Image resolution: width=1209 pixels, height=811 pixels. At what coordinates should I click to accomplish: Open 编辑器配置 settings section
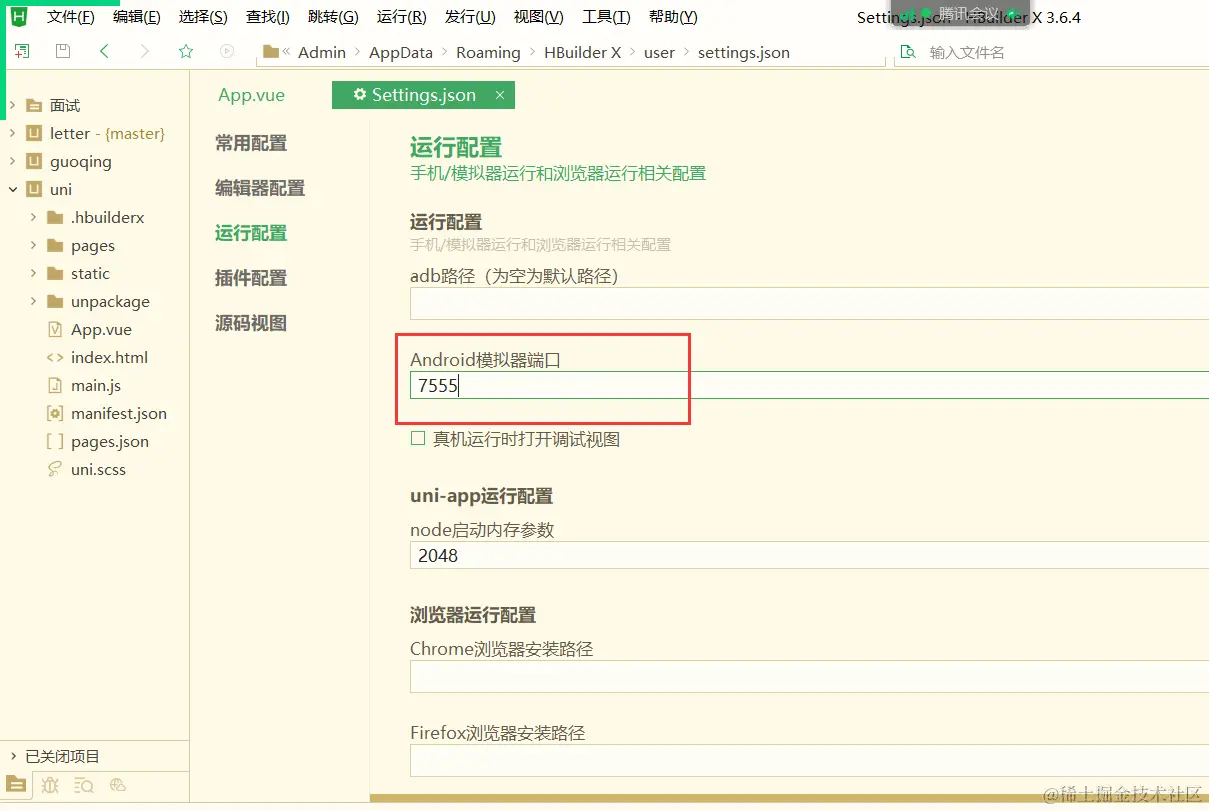[260, 188]
